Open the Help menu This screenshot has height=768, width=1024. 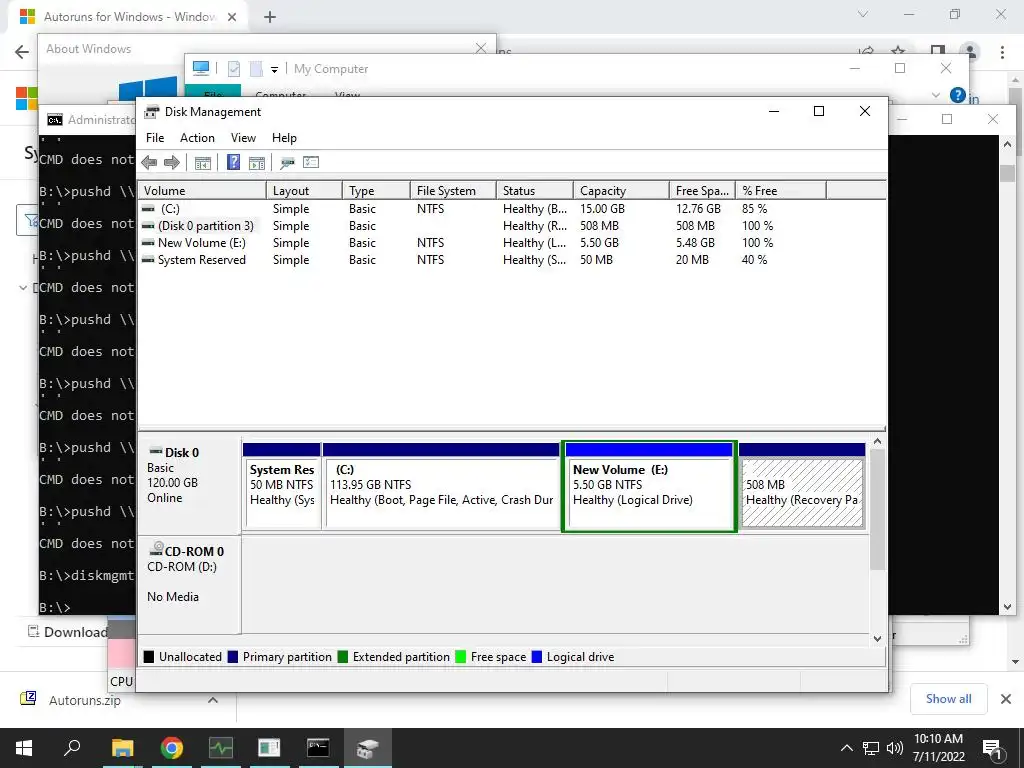pos(284,138)
